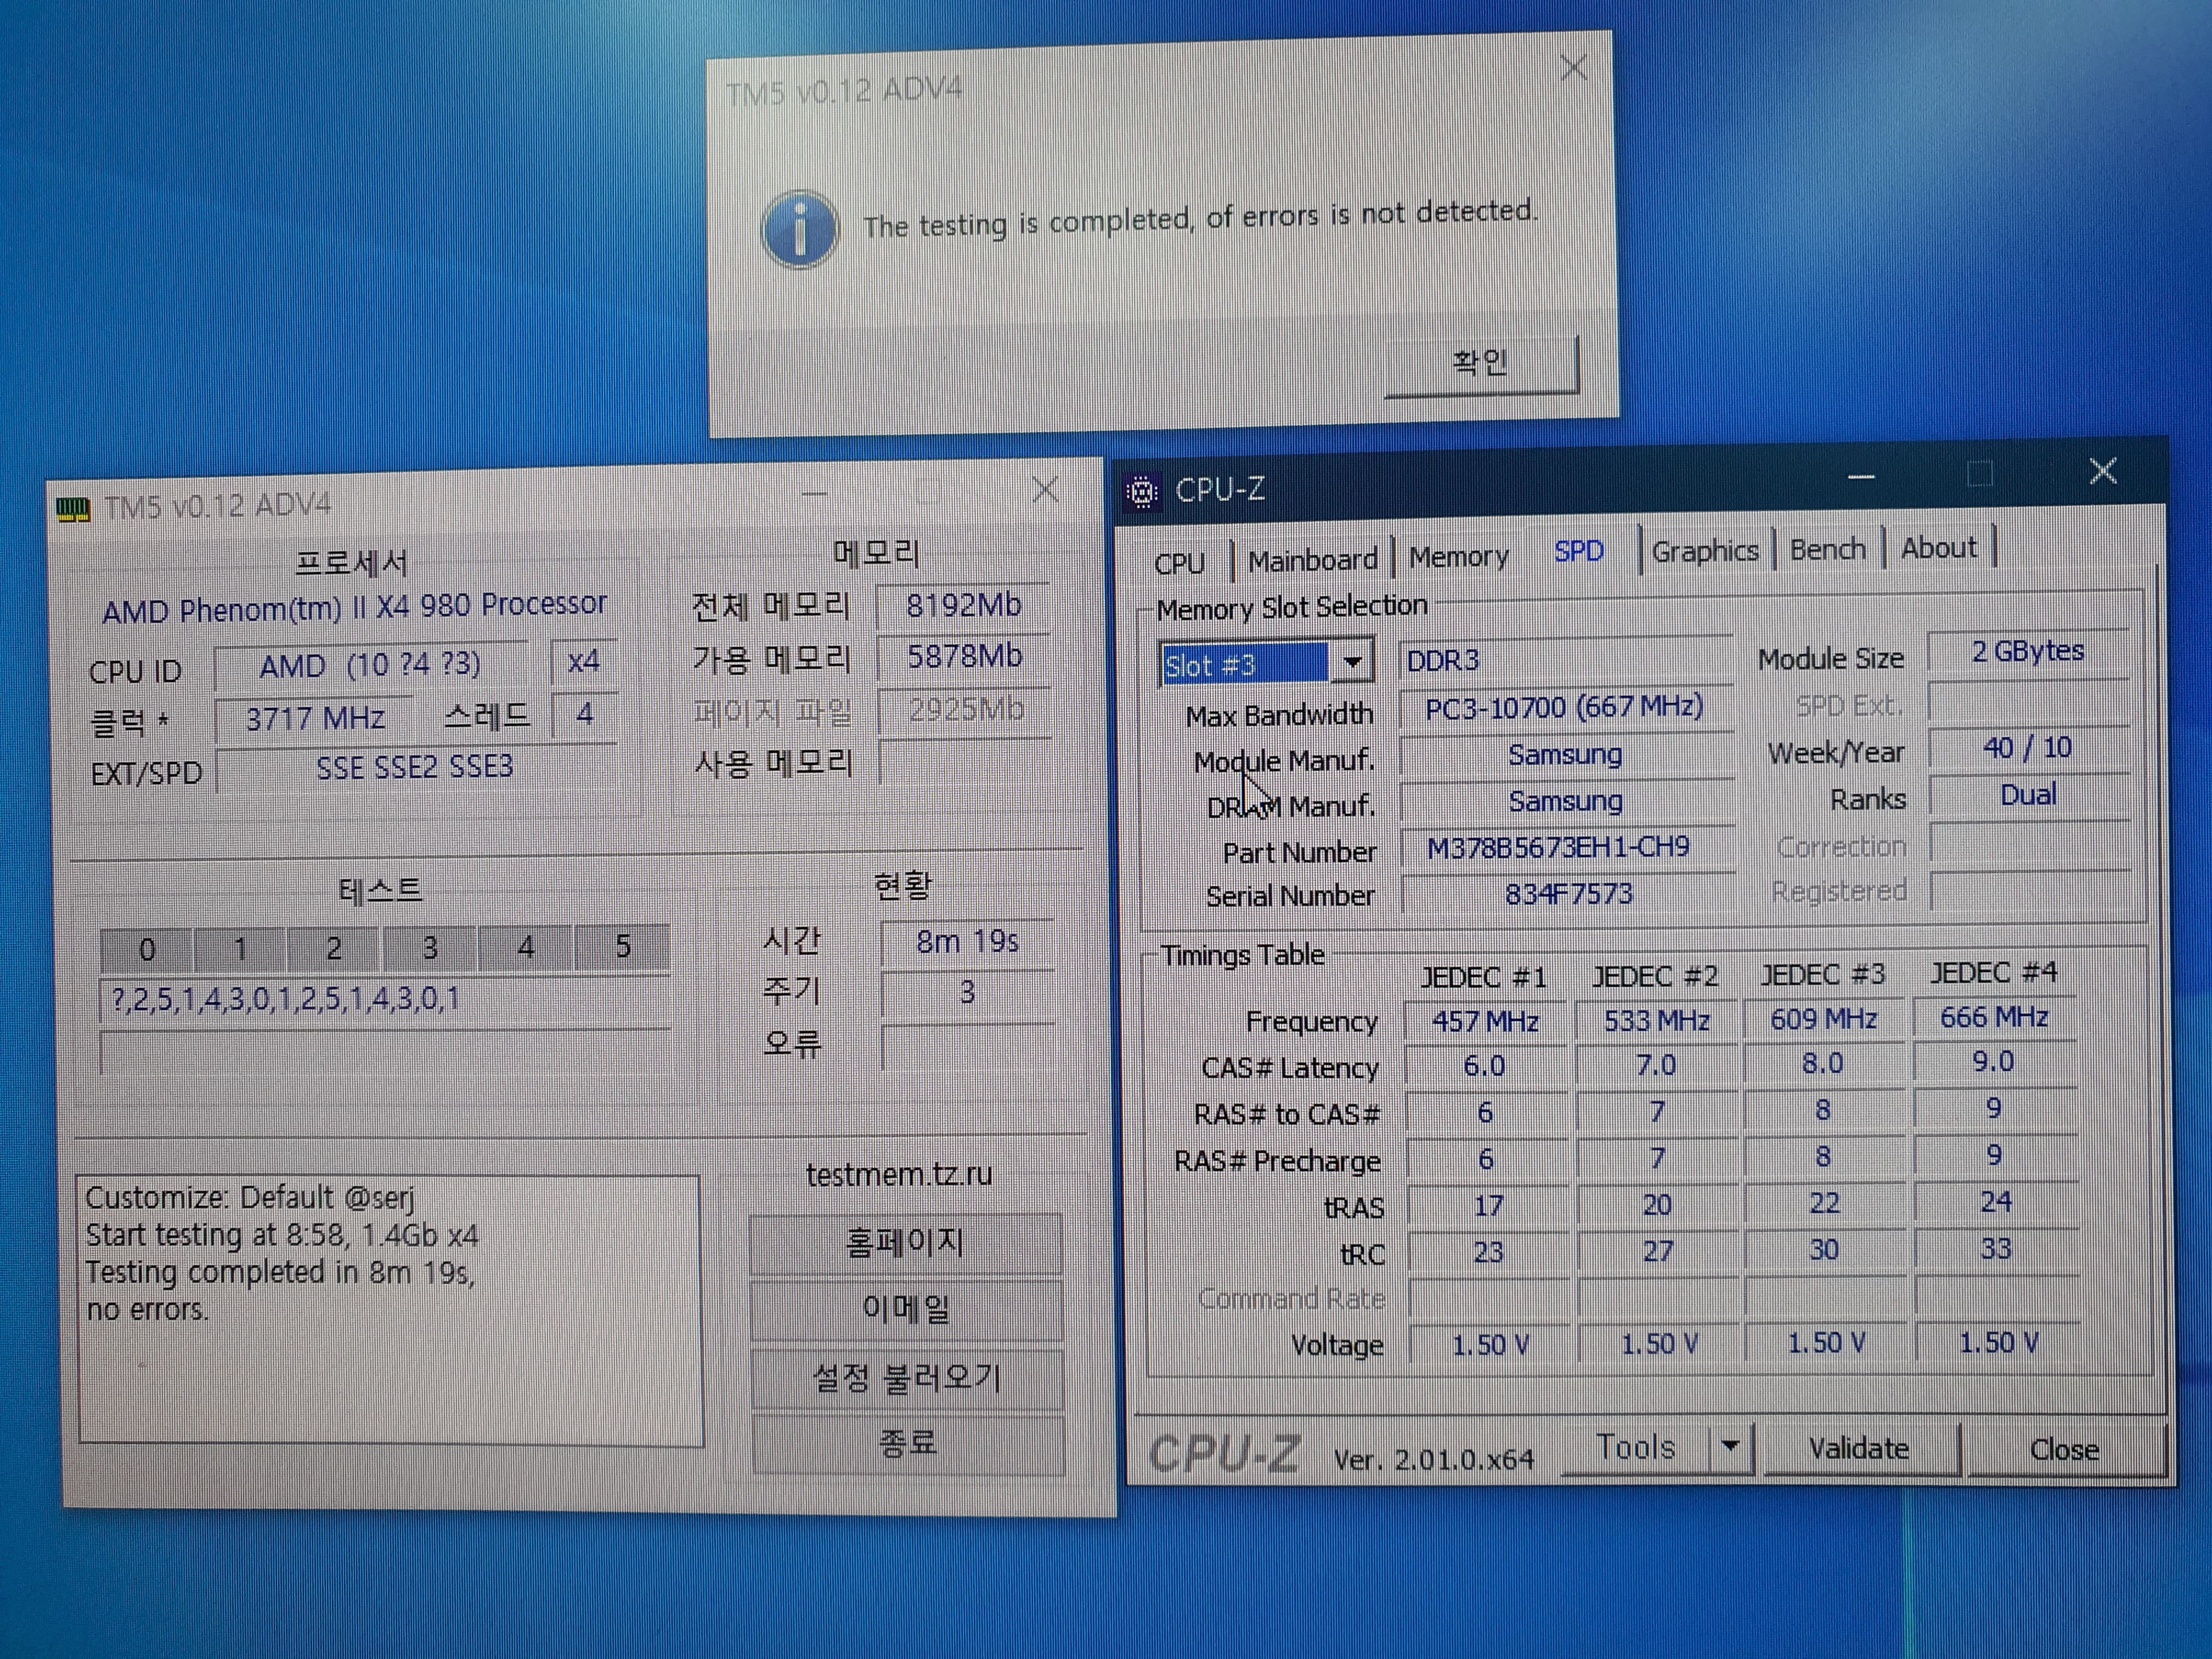This screenshot has height=1659, width=2212.
Task: Click the AMD Phenom II X4 980 processor name
Action: coord(354,607)
